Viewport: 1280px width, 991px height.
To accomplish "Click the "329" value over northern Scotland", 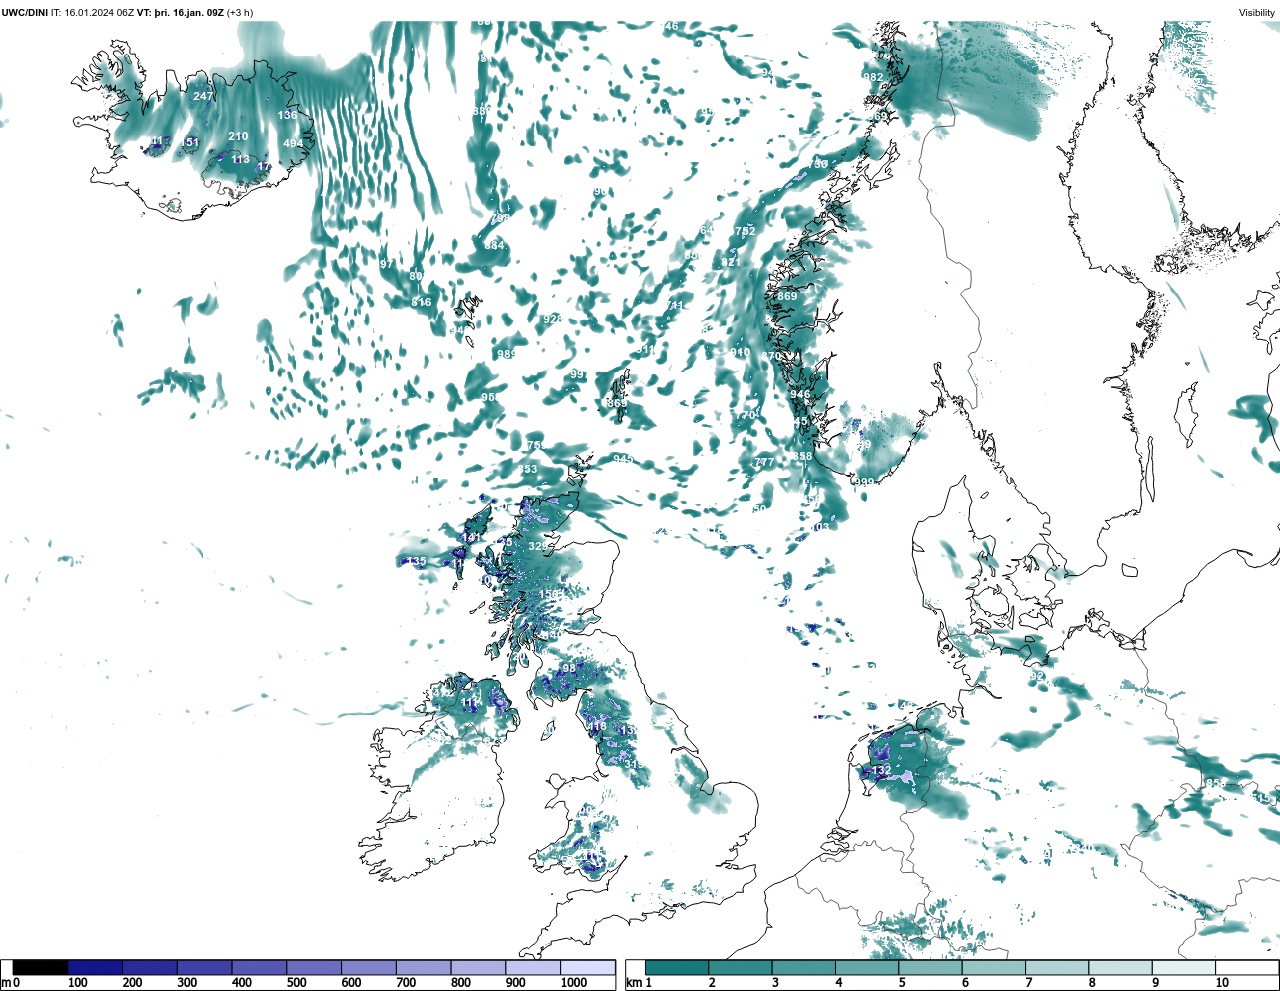I will coord(538,547).
